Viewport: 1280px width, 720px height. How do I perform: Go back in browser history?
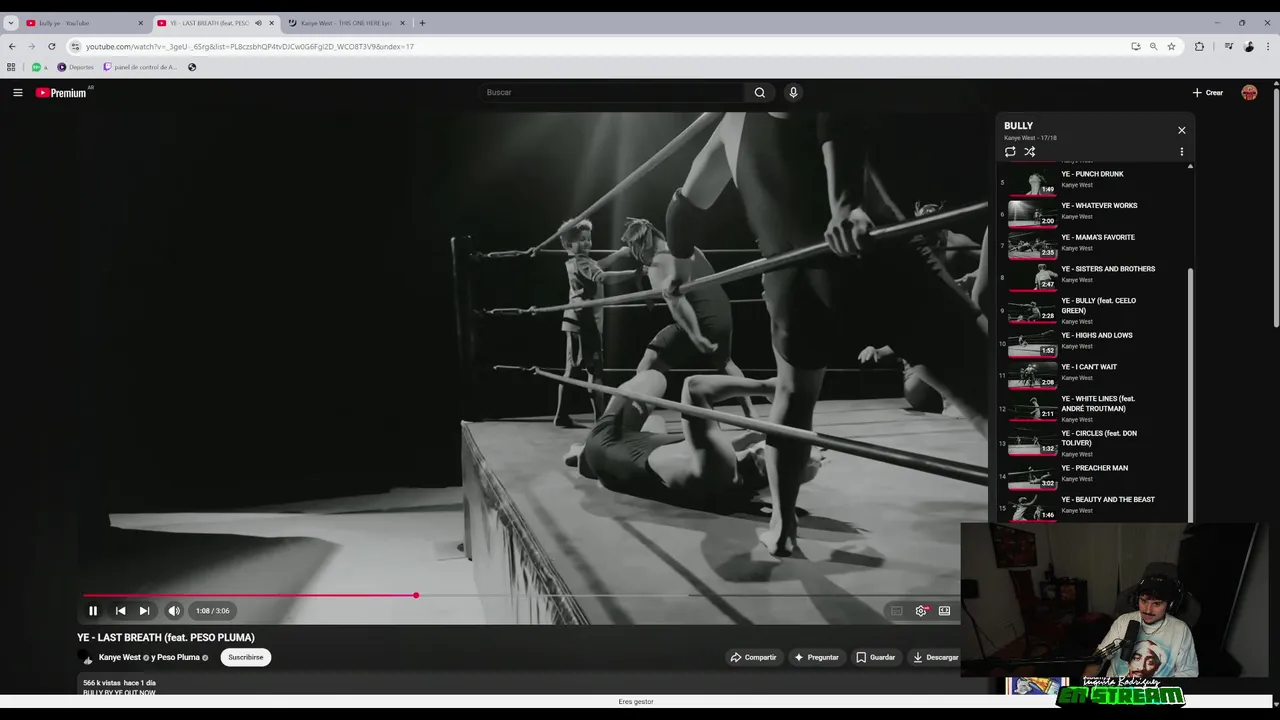coord(12,46)
